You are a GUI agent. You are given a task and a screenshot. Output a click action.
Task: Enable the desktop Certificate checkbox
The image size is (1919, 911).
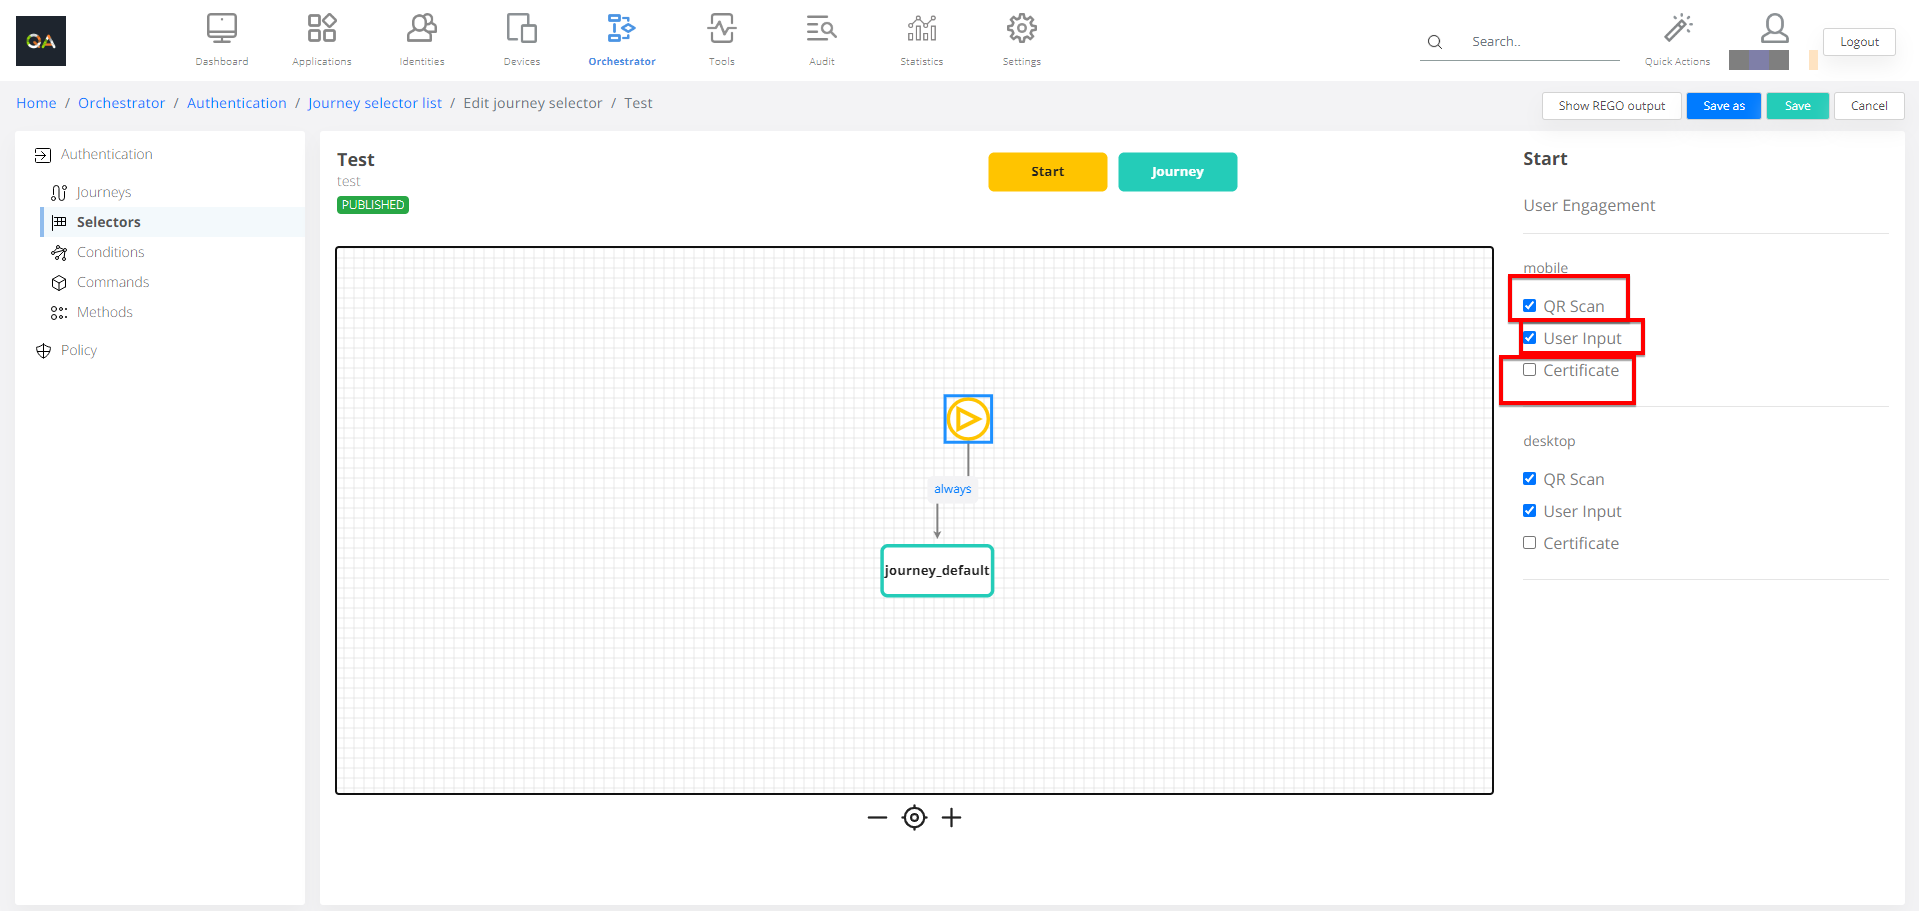pyautogui.click(x=1529, y=543)
